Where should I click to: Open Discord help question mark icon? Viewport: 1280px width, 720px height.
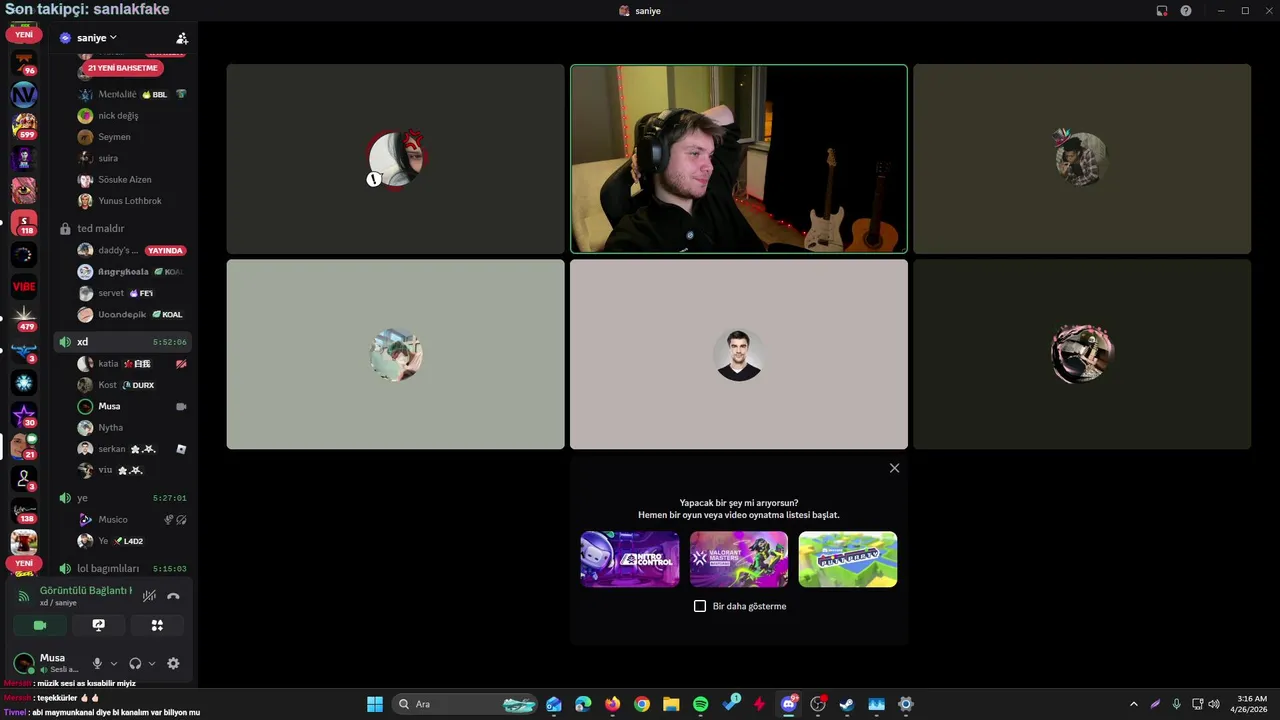click(x=1186, y=11)
